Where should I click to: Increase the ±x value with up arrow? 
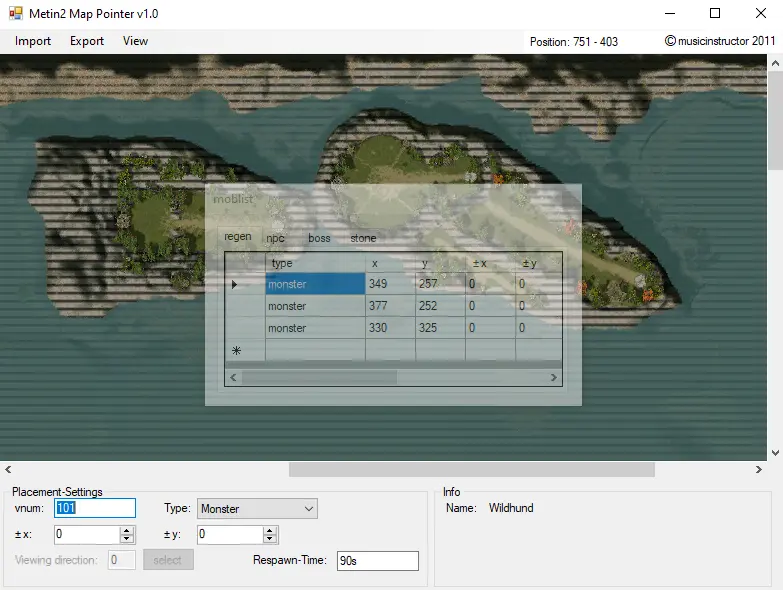pos(127,531)
